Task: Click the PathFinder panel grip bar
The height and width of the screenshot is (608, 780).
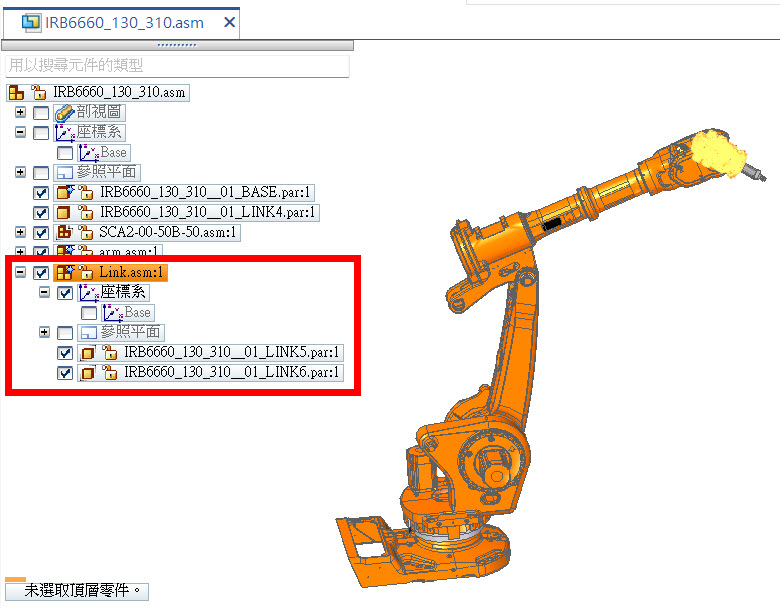Action: 177,45
